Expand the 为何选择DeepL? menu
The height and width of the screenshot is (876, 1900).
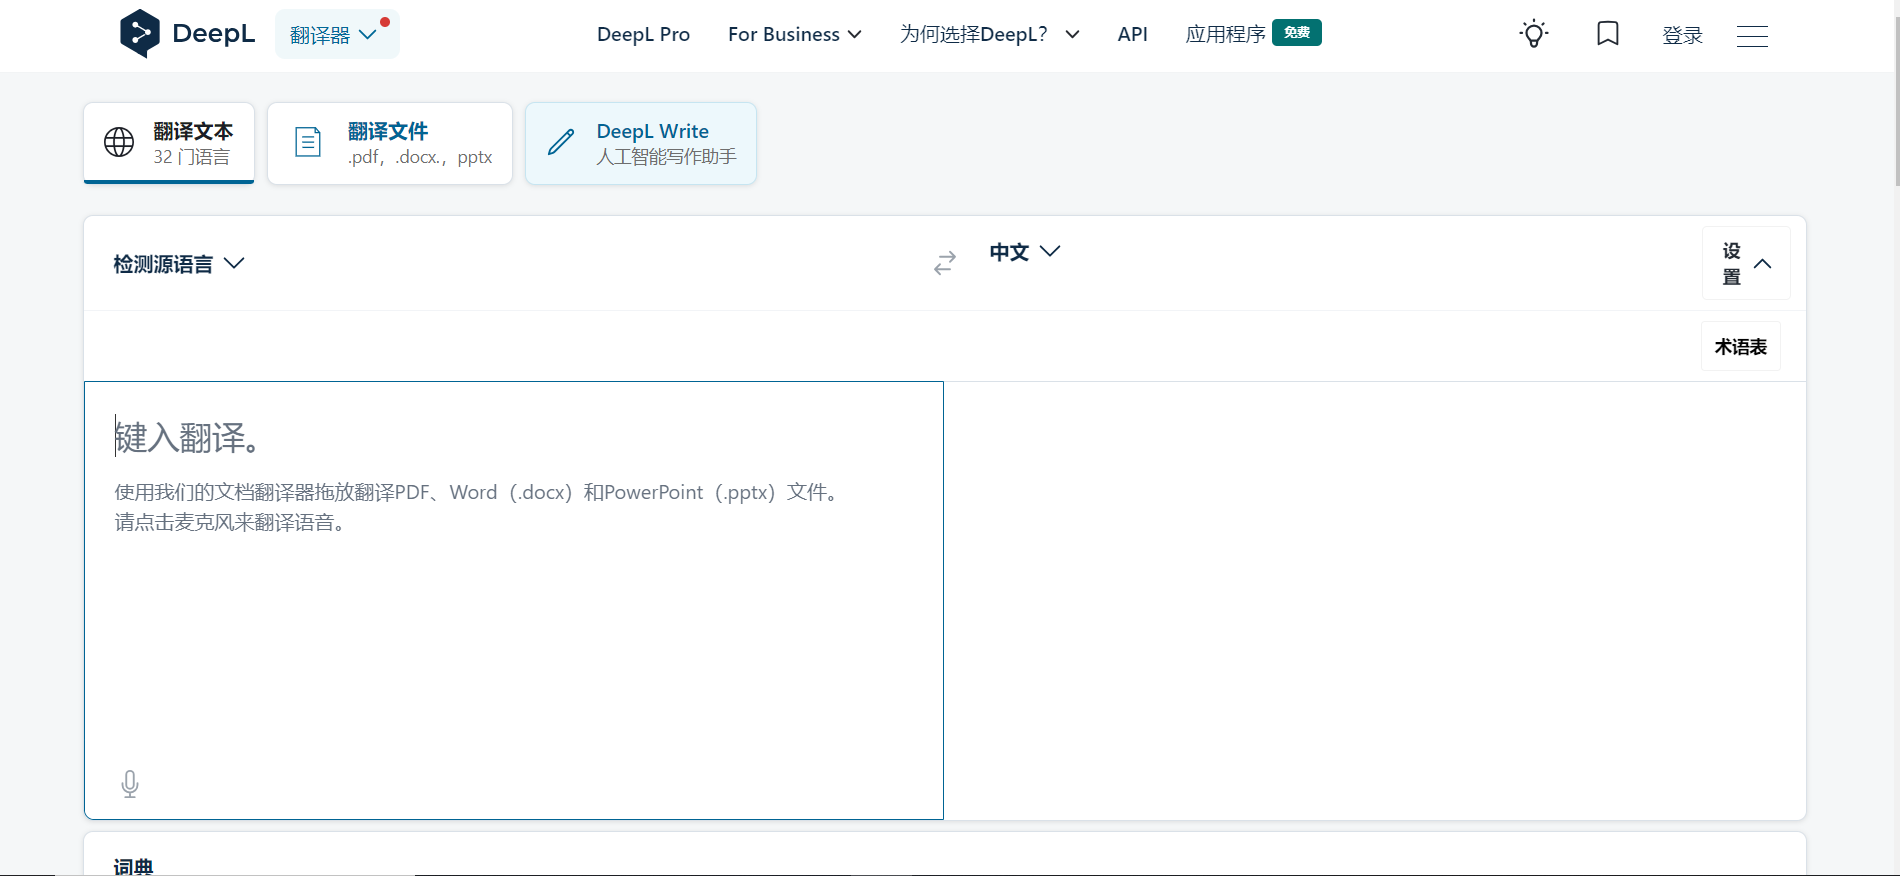tap(989, 35)
